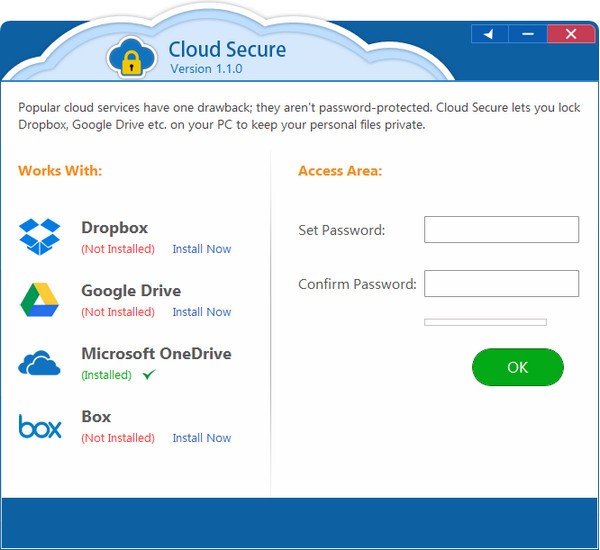Click the left arrow title bar button
Screen dimensions: 600x550
pos(489,34)
